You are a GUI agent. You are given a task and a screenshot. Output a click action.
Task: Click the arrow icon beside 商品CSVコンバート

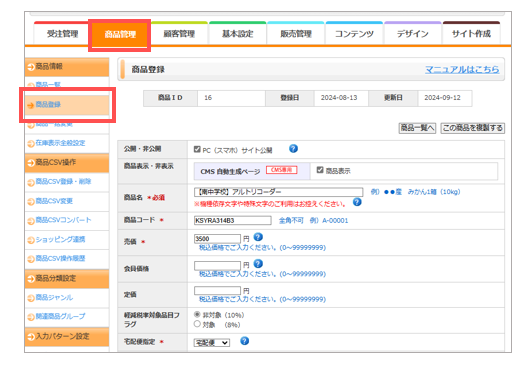[31, 221]
